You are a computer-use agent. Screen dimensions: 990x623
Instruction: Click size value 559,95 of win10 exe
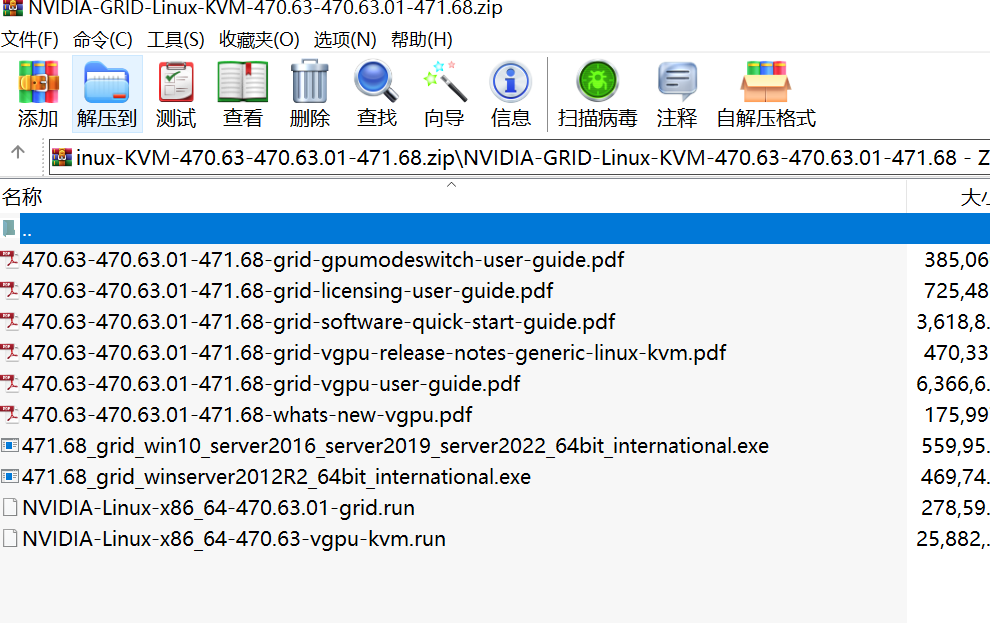pyautogui.click(x=955, y=446)
